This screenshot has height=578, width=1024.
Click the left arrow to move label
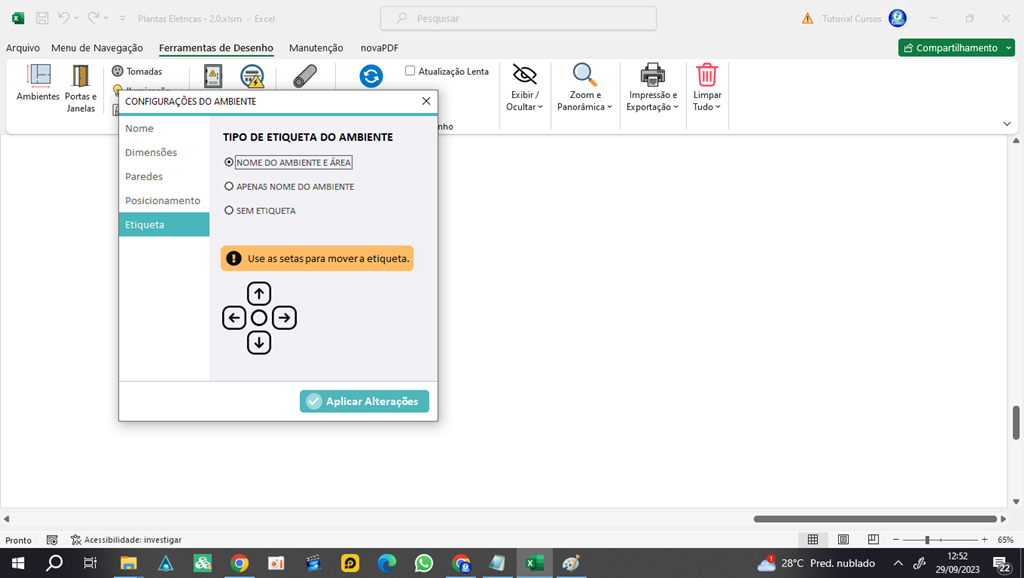tap(234, 318)
